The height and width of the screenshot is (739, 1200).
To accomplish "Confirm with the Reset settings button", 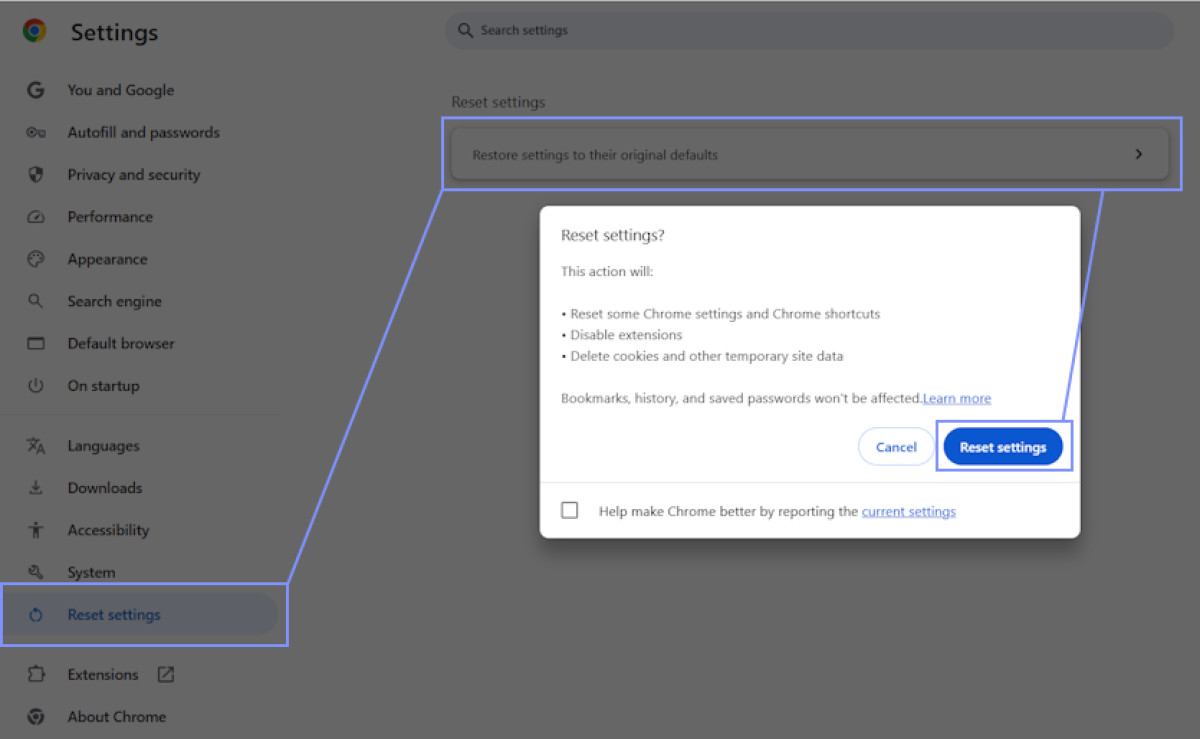I will pyautogui.click(x=1003, y=447).
